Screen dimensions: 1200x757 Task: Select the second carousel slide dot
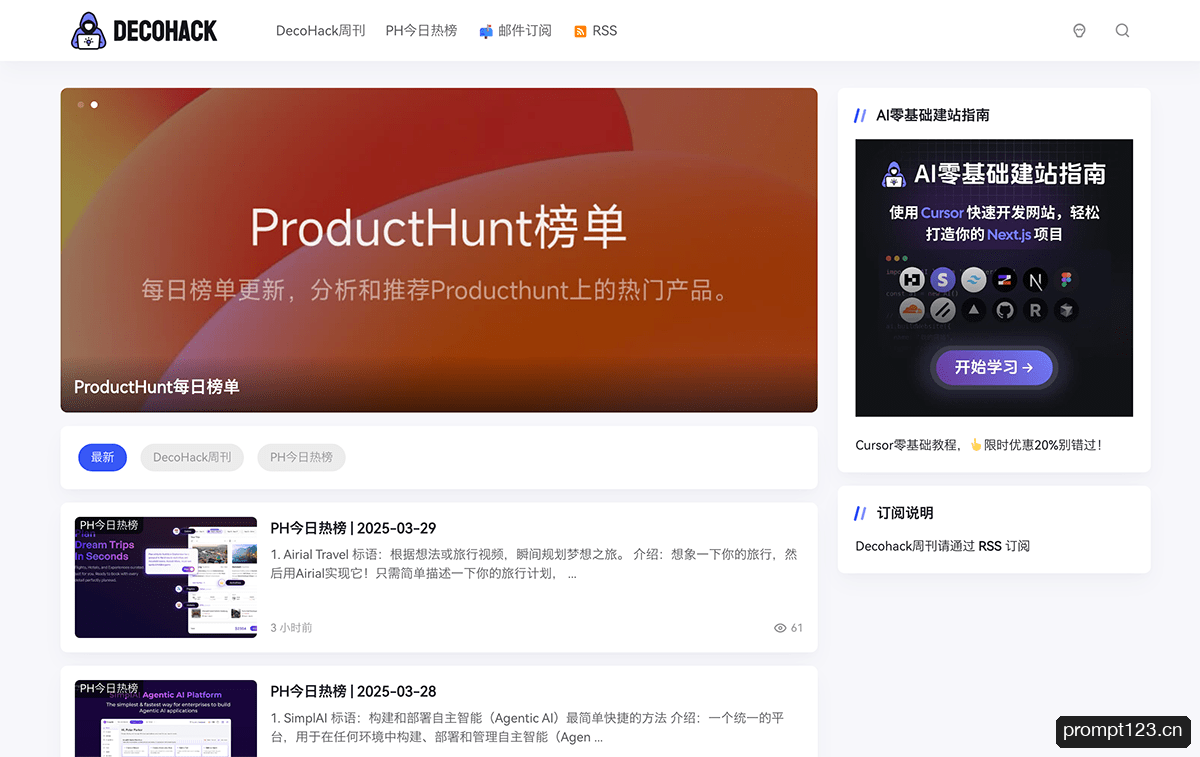(x=94, y=104)
